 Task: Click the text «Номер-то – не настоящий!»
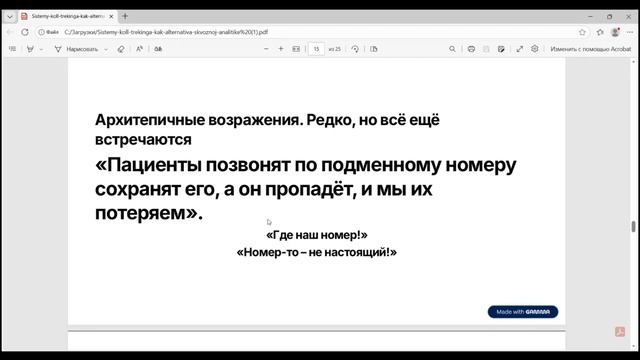click(317, 252)
